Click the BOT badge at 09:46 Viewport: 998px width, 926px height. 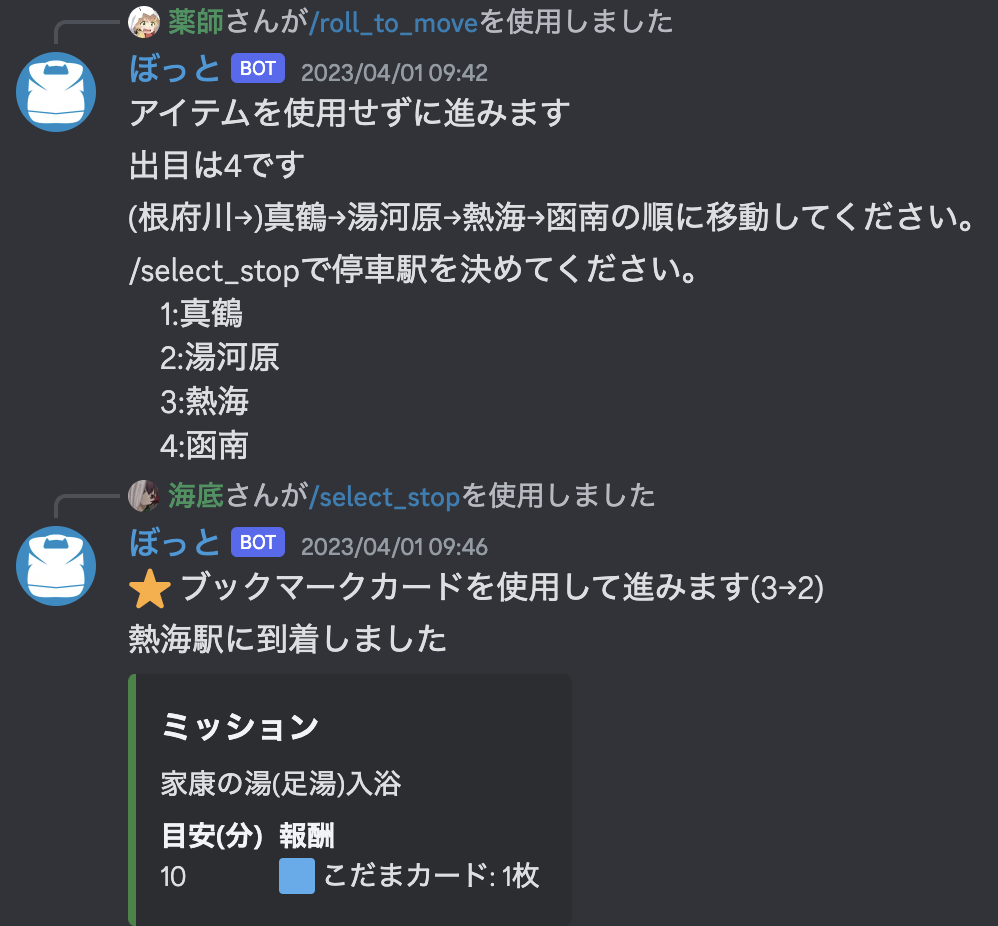pos(258,542)
